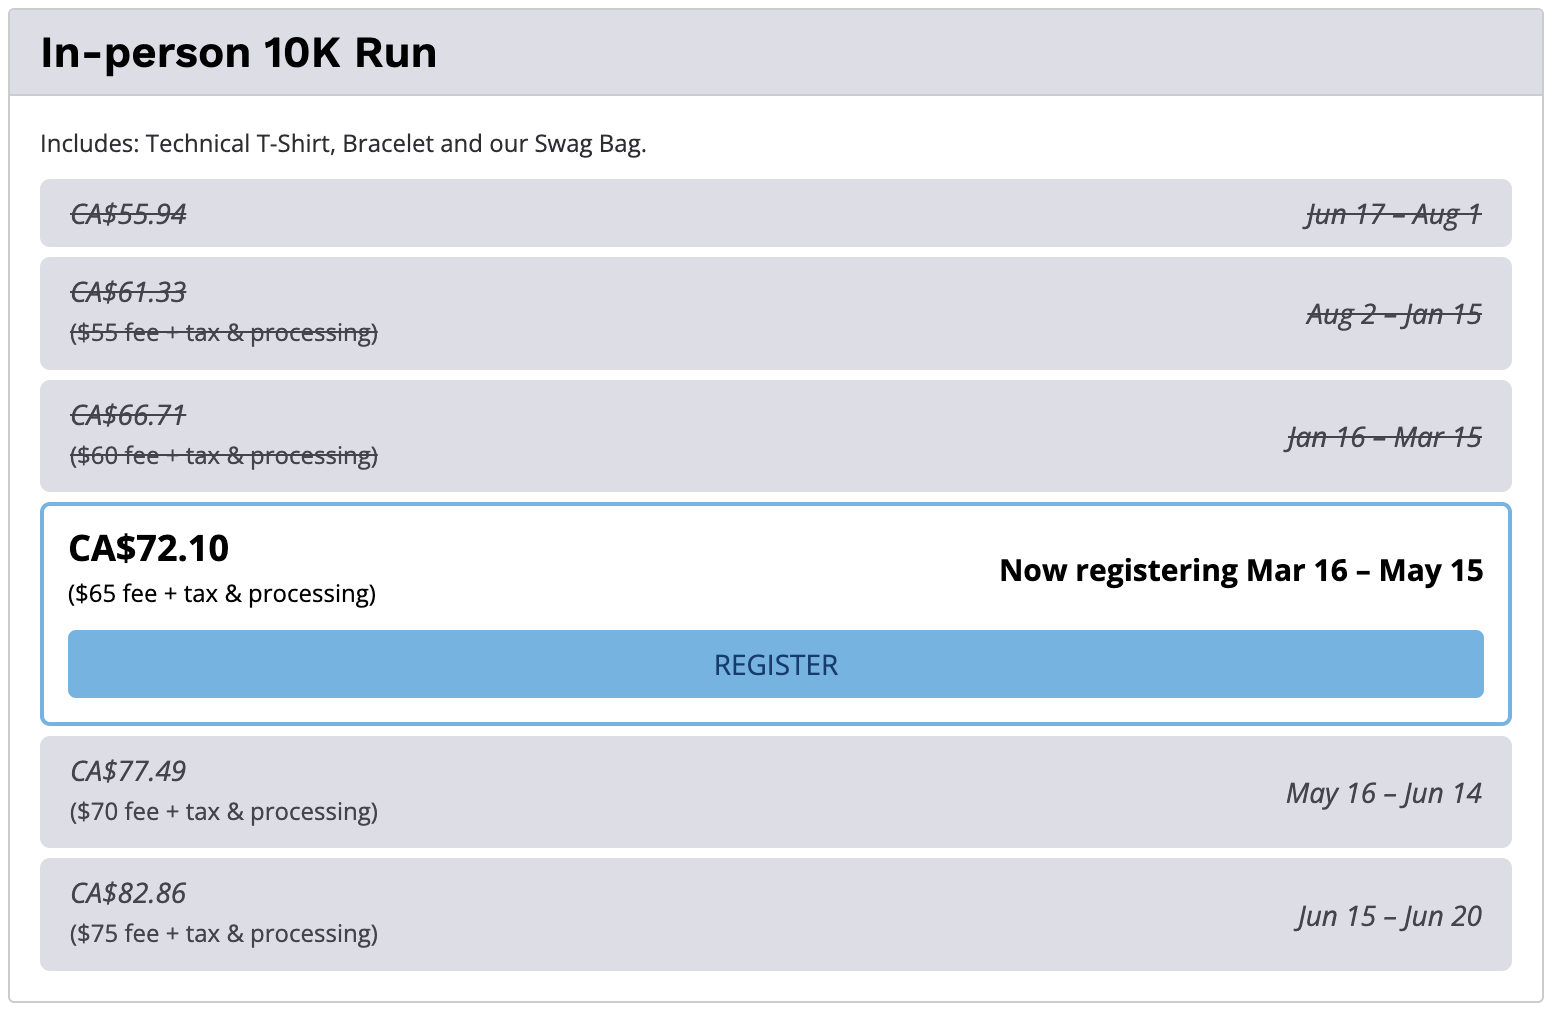This screenshot has width=1554, height=1010.
Task: Click the $70 fee + tax note
Action: pyautogui.click(x=224, y=811)
